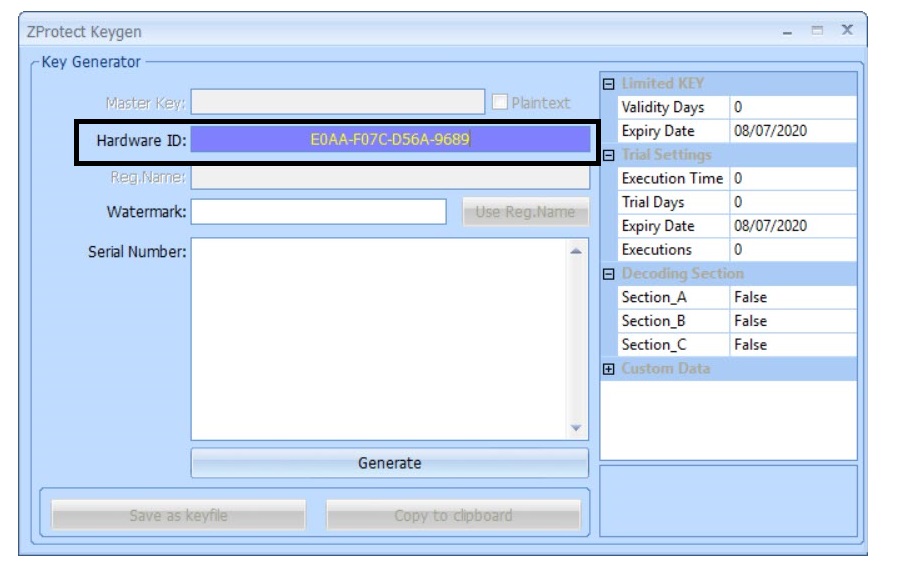899x578 pixels.
Task: Click the Trial Settings header text
Action: point(666,155)
